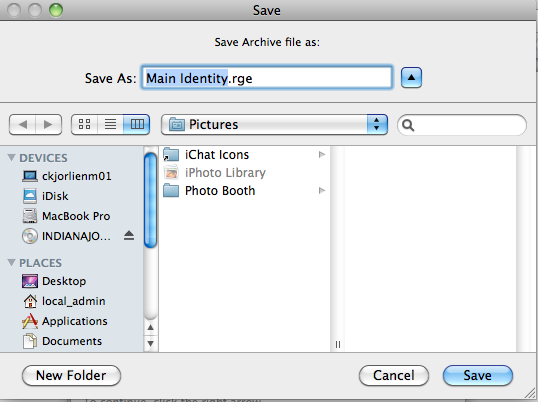Select the iChat Icons folder
This screenshot has height=402, width=538.
(x=244, y=155)
